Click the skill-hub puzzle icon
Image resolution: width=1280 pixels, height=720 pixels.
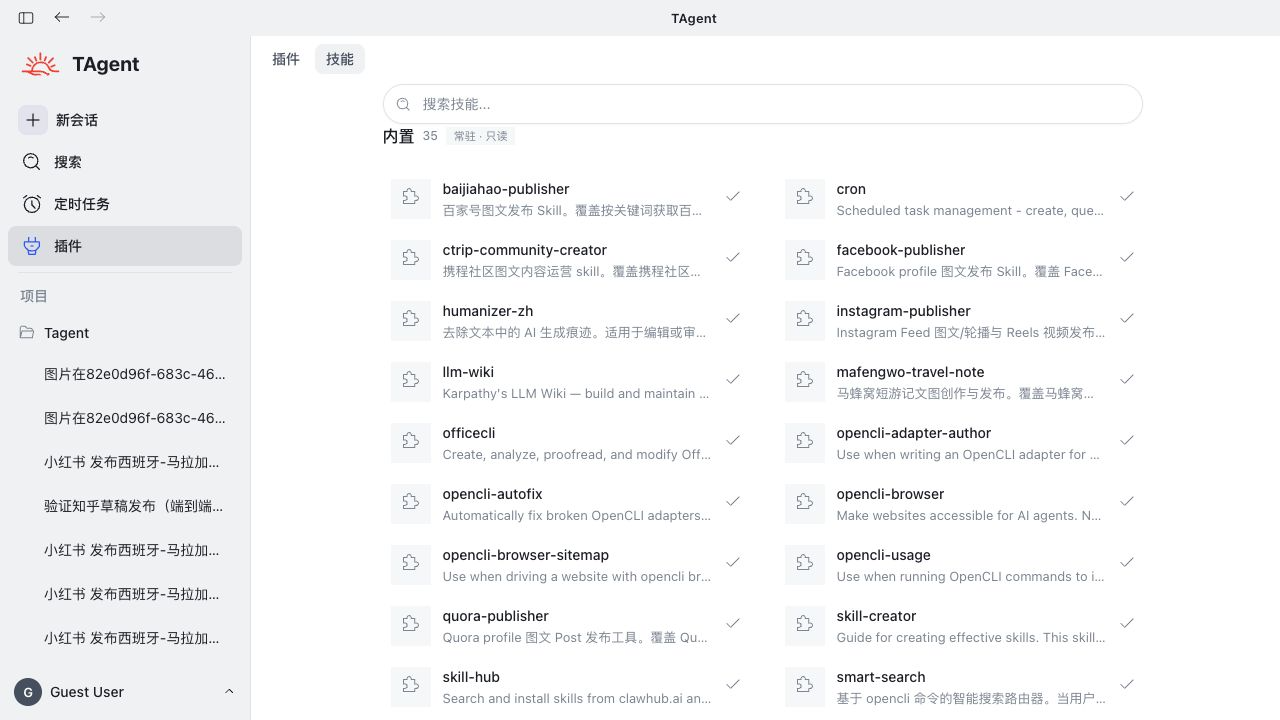pos(410,687)
